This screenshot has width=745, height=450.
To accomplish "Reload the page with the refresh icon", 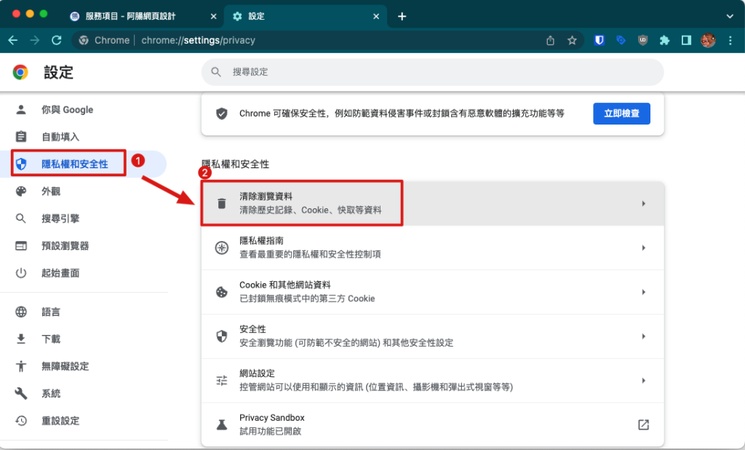I will (57, 40).
